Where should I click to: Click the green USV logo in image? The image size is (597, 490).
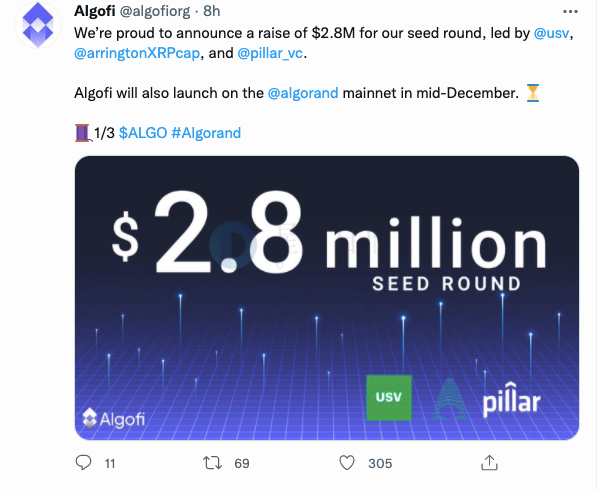tap(389, 397)
